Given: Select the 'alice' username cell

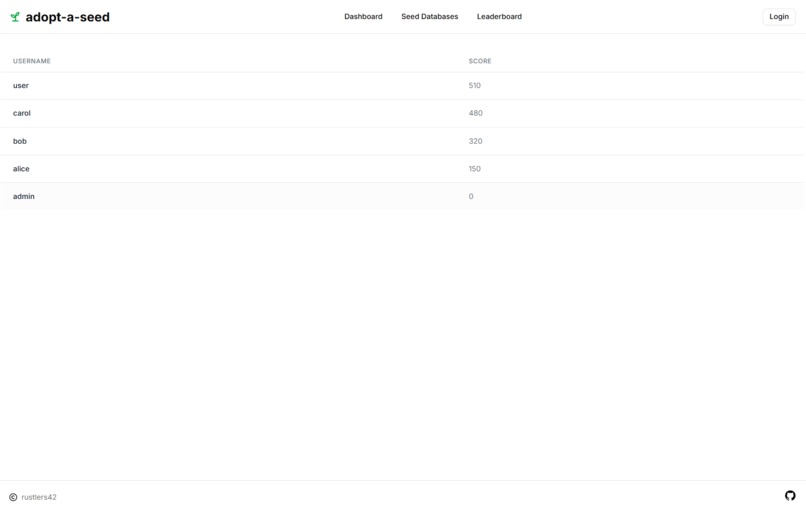Looking at the screenshot, I should pos(21,169).
